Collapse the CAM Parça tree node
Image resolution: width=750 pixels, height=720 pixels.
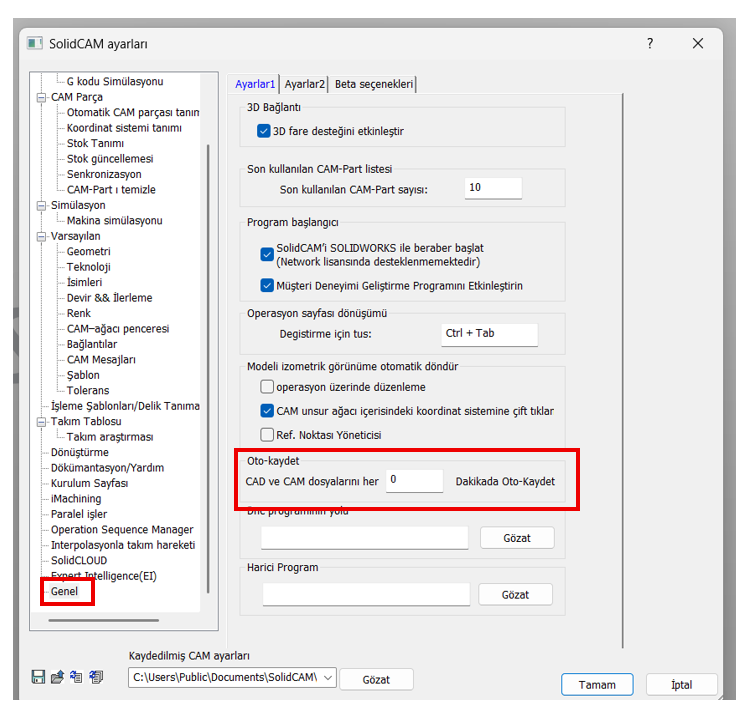(42, 98)
